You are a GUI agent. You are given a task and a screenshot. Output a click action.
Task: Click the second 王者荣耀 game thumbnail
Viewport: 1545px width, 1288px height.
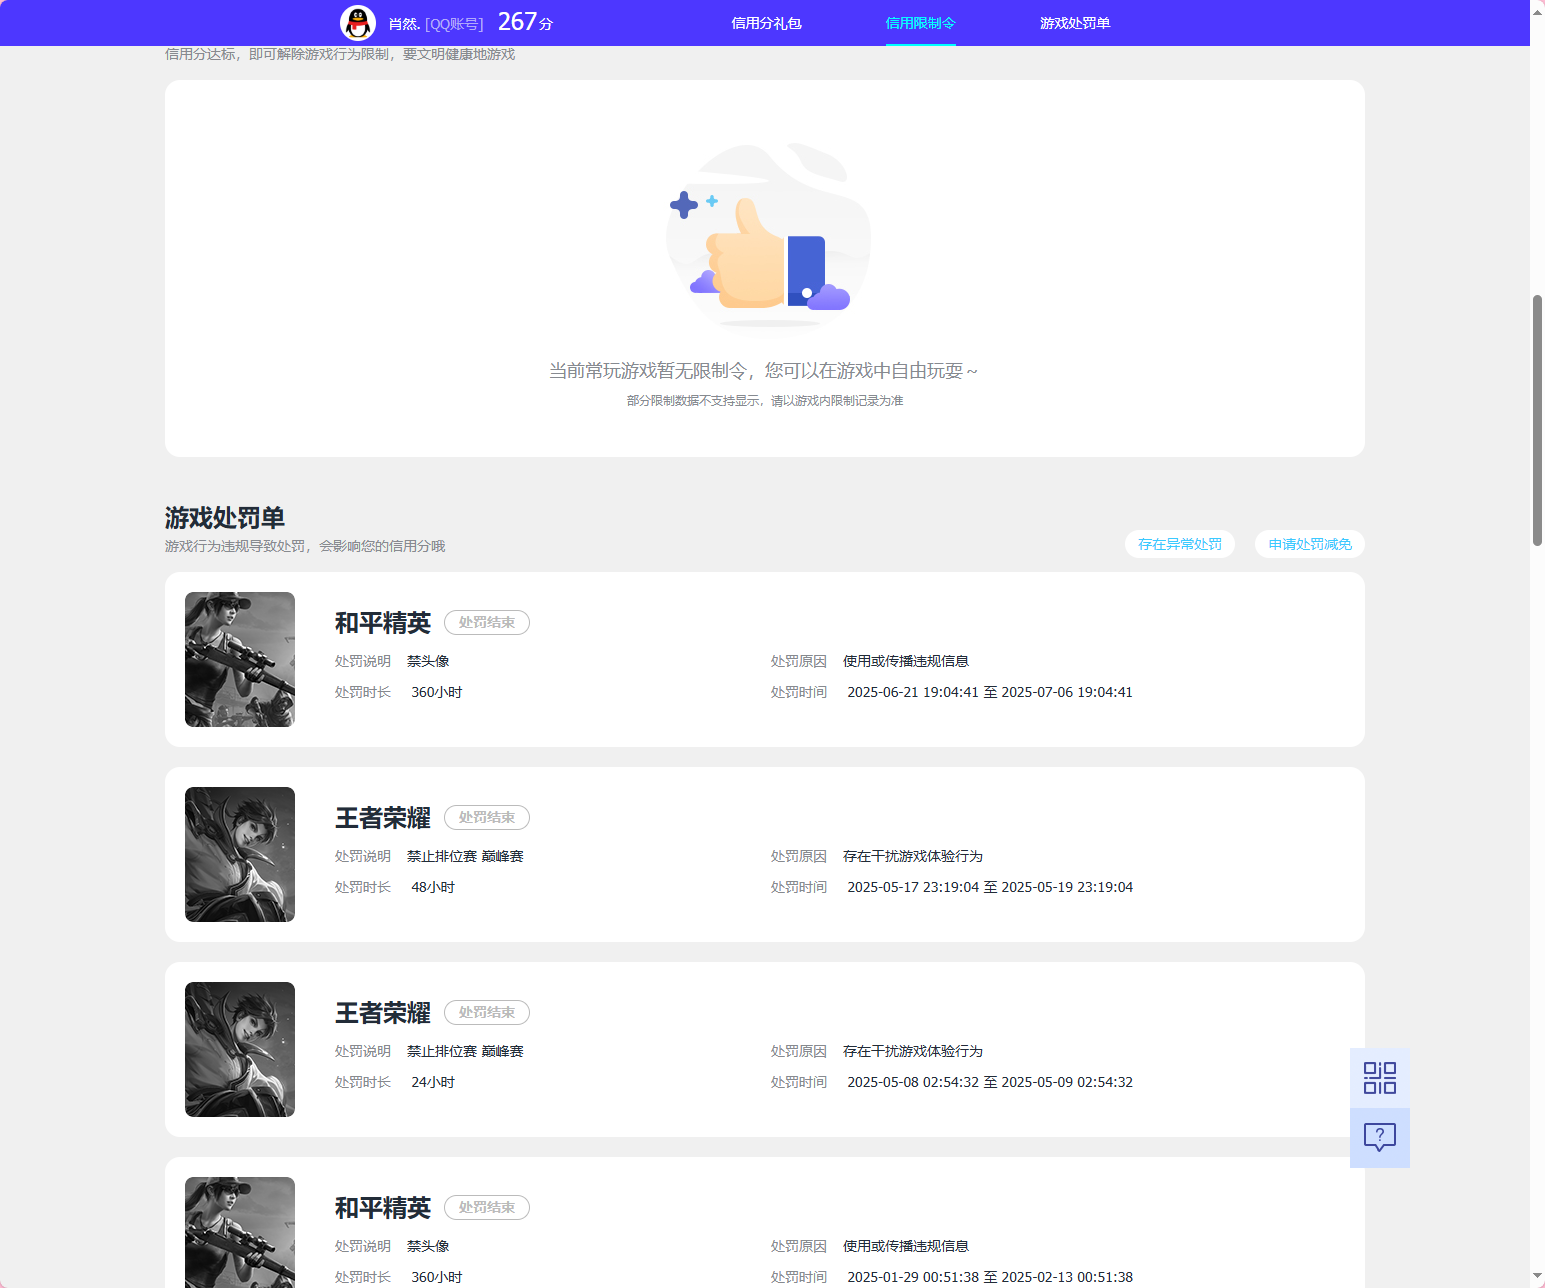click(x=239, y=1049)
